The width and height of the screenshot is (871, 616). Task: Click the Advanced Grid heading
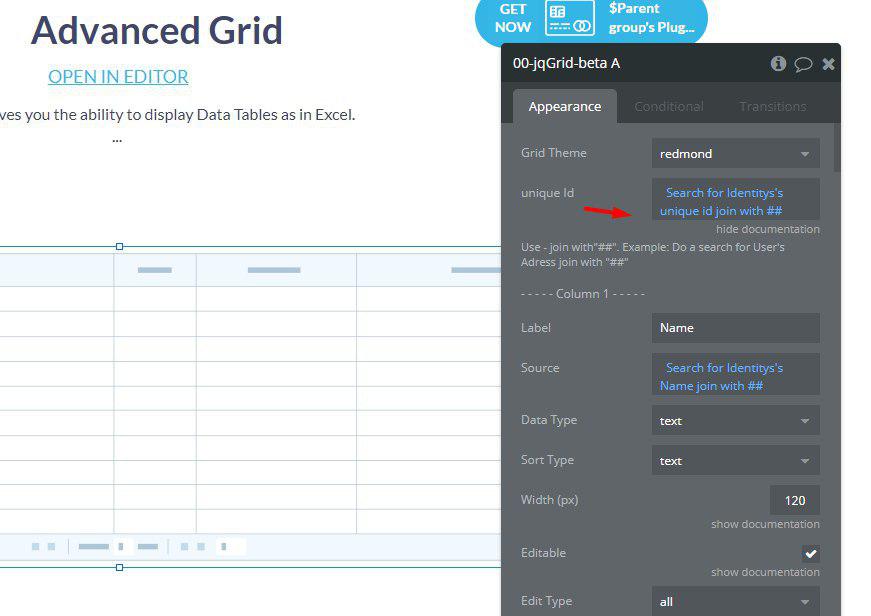click(x=157, y=30)
